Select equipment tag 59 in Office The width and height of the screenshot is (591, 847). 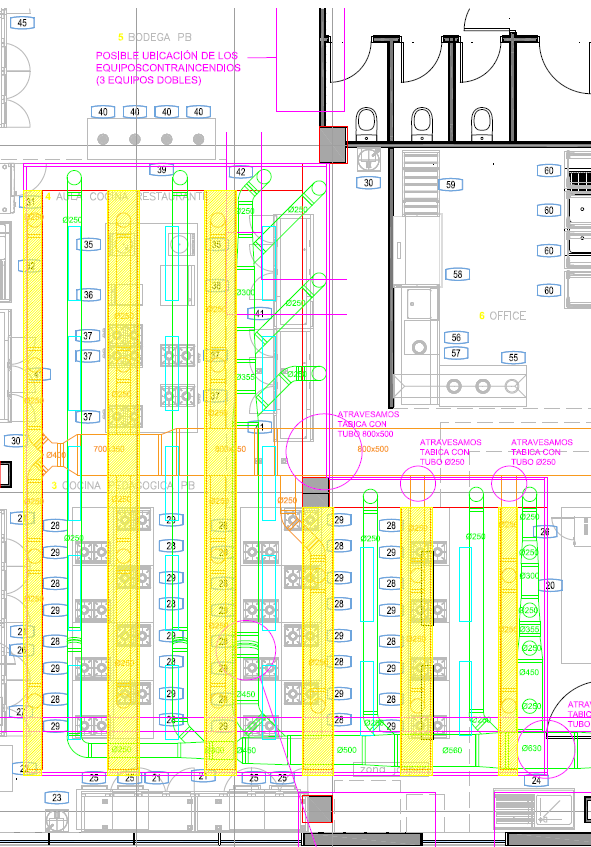click(x=451, y=185)
